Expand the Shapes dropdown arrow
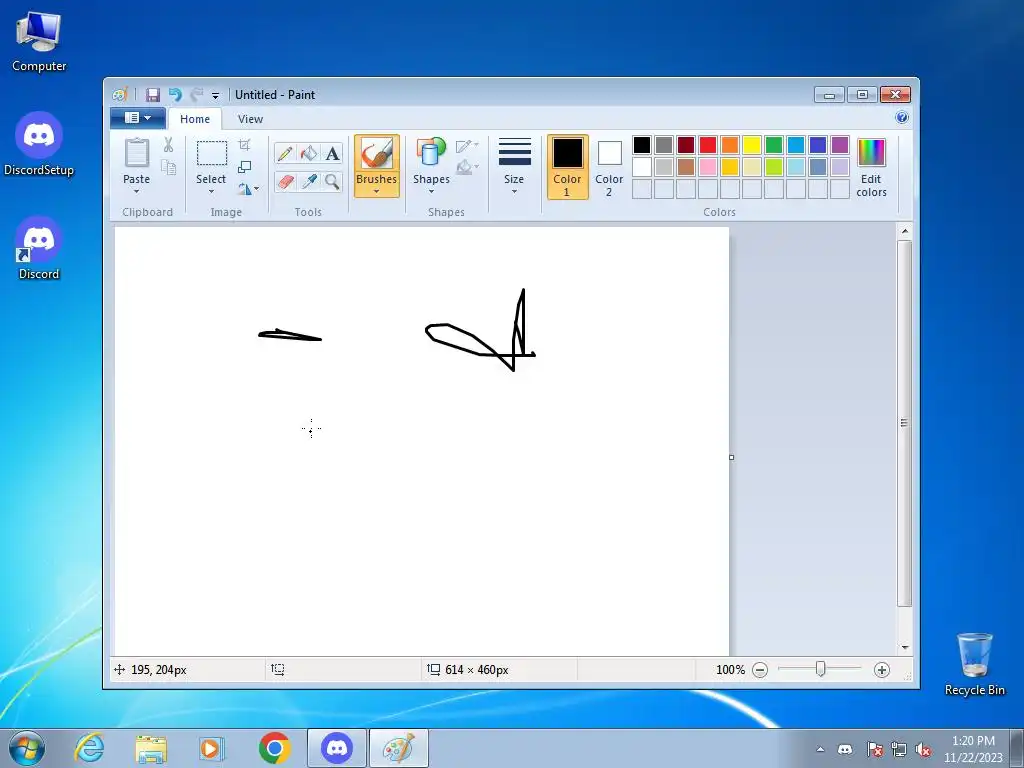Viewport: 1024px width, 768px height. tap(431, 191)
